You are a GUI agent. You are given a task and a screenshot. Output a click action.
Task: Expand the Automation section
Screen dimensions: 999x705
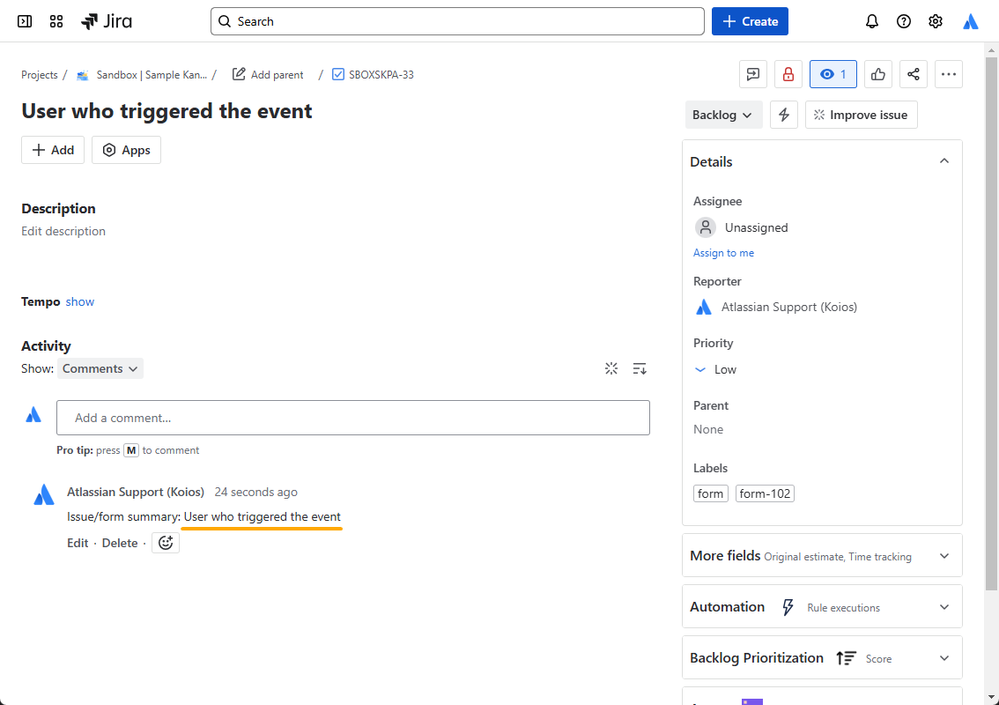point(944,607)
